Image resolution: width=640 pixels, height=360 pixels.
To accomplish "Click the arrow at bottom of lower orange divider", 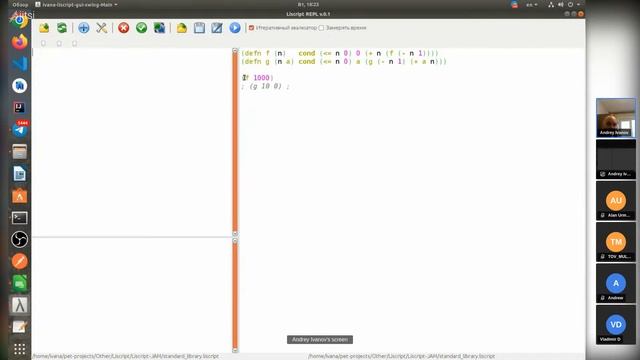I will coord(235,350).
